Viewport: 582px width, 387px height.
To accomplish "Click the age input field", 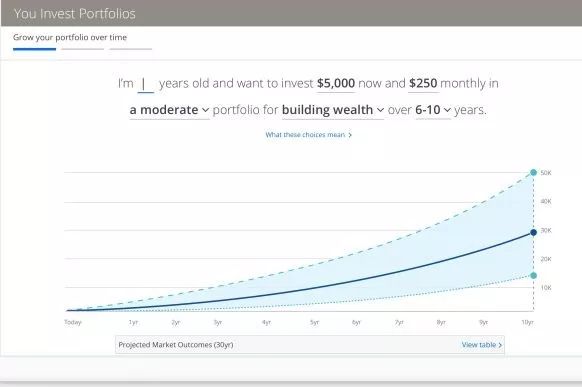I will point(146,84).
